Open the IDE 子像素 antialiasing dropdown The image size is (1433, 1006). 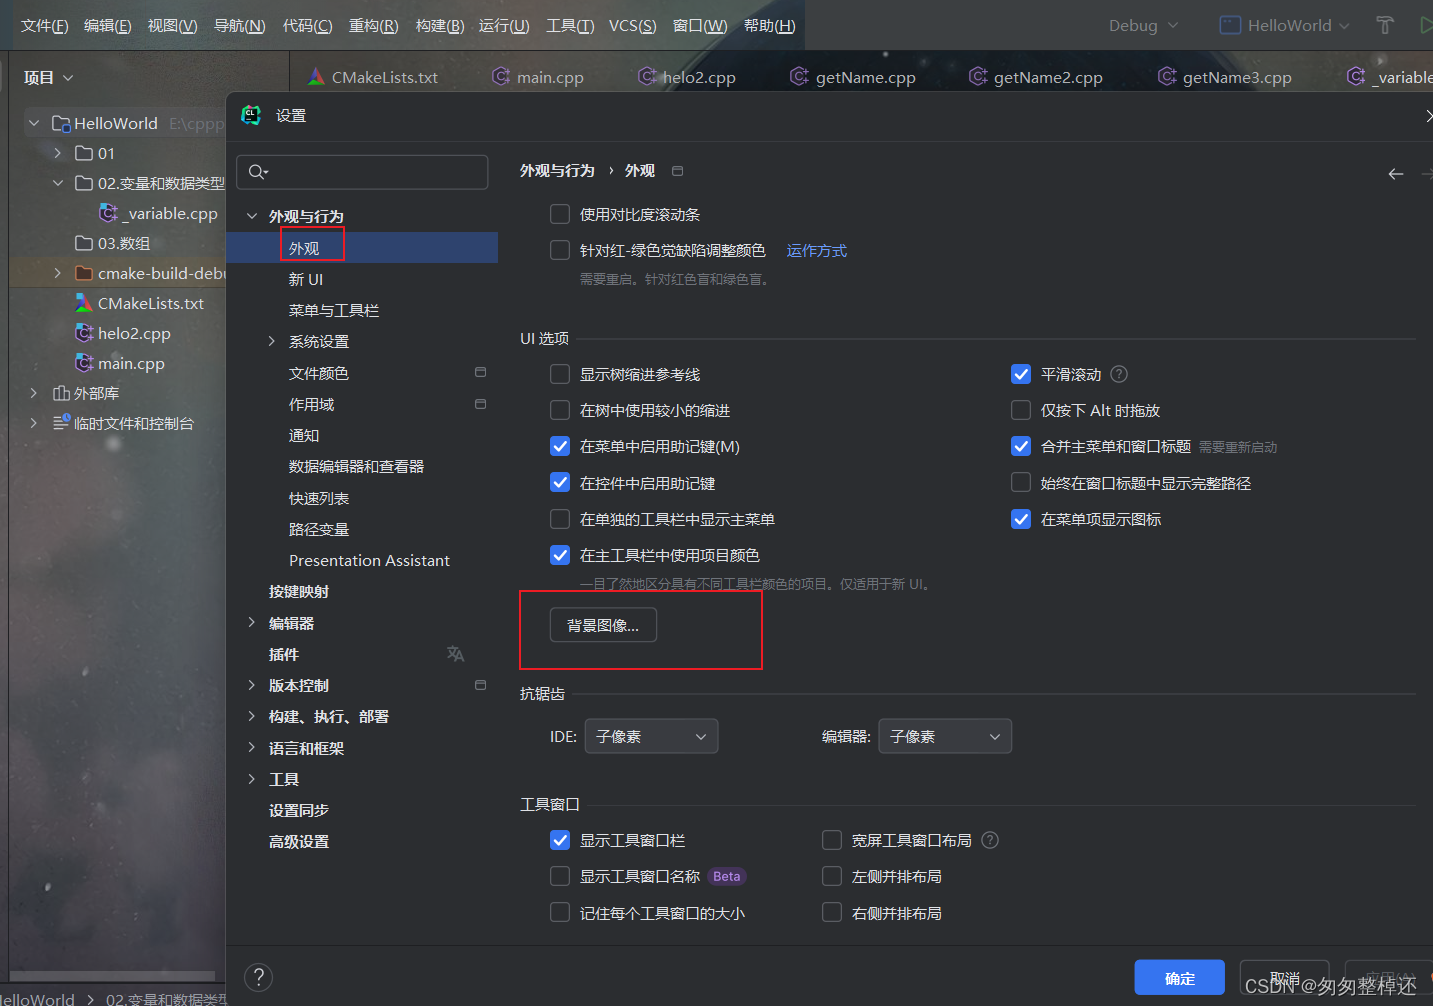tap(651, 736)
